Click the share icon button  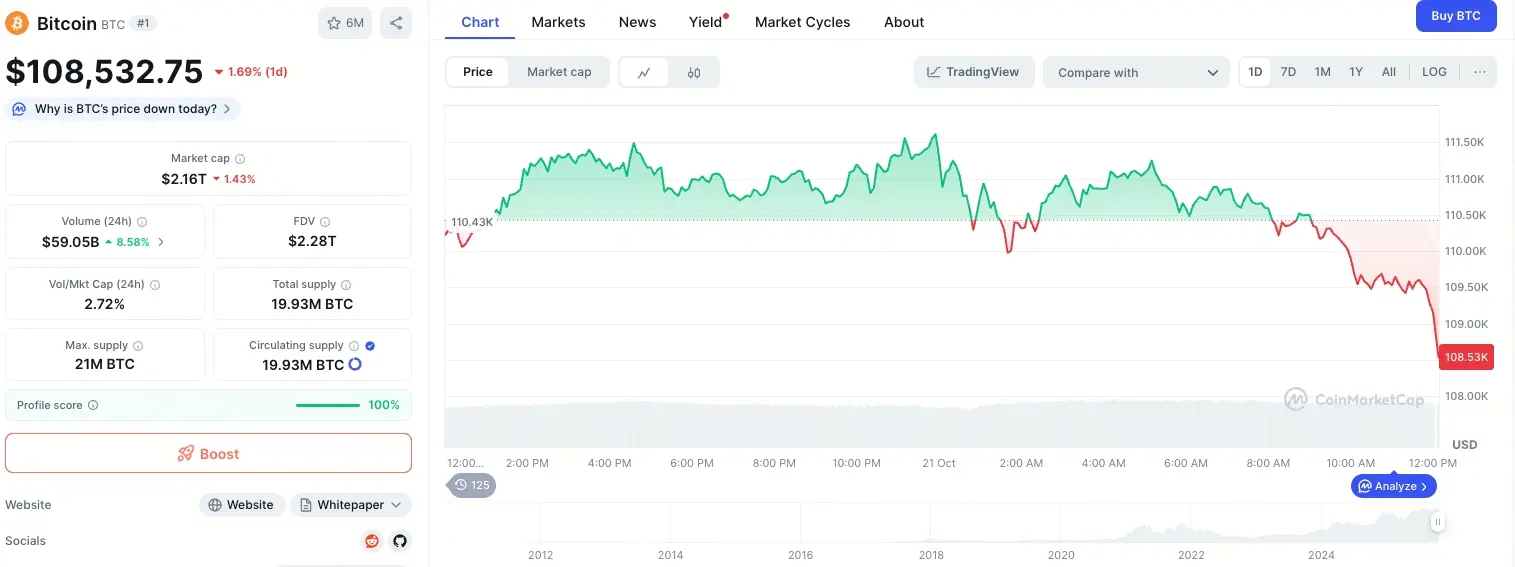[x=396, y=23]
